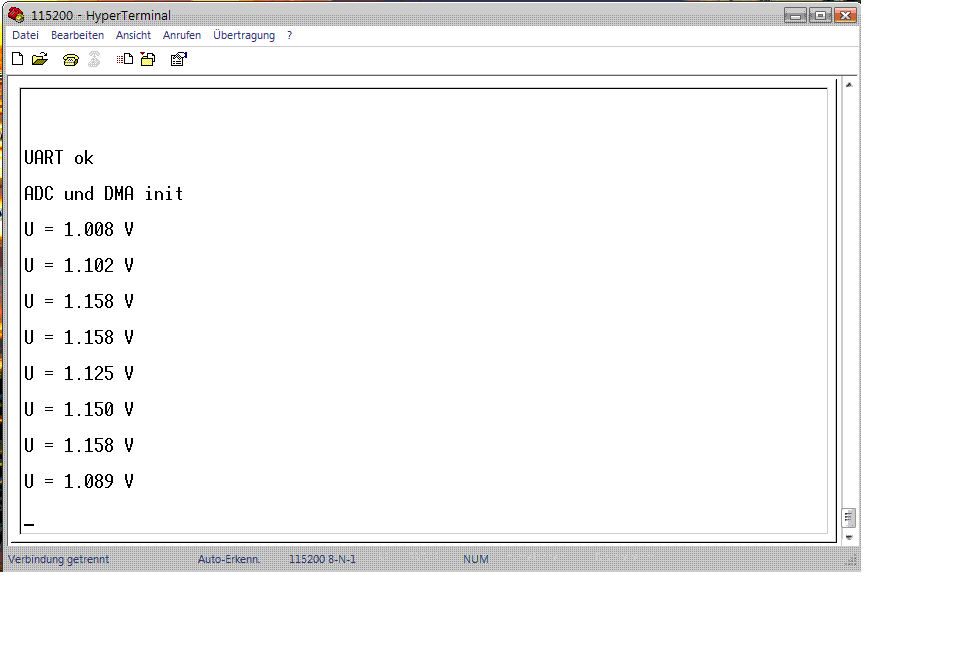Screen dimensions: 961x648
Task: Click the 'U = 1.102 V' reading
Action: 78,265
